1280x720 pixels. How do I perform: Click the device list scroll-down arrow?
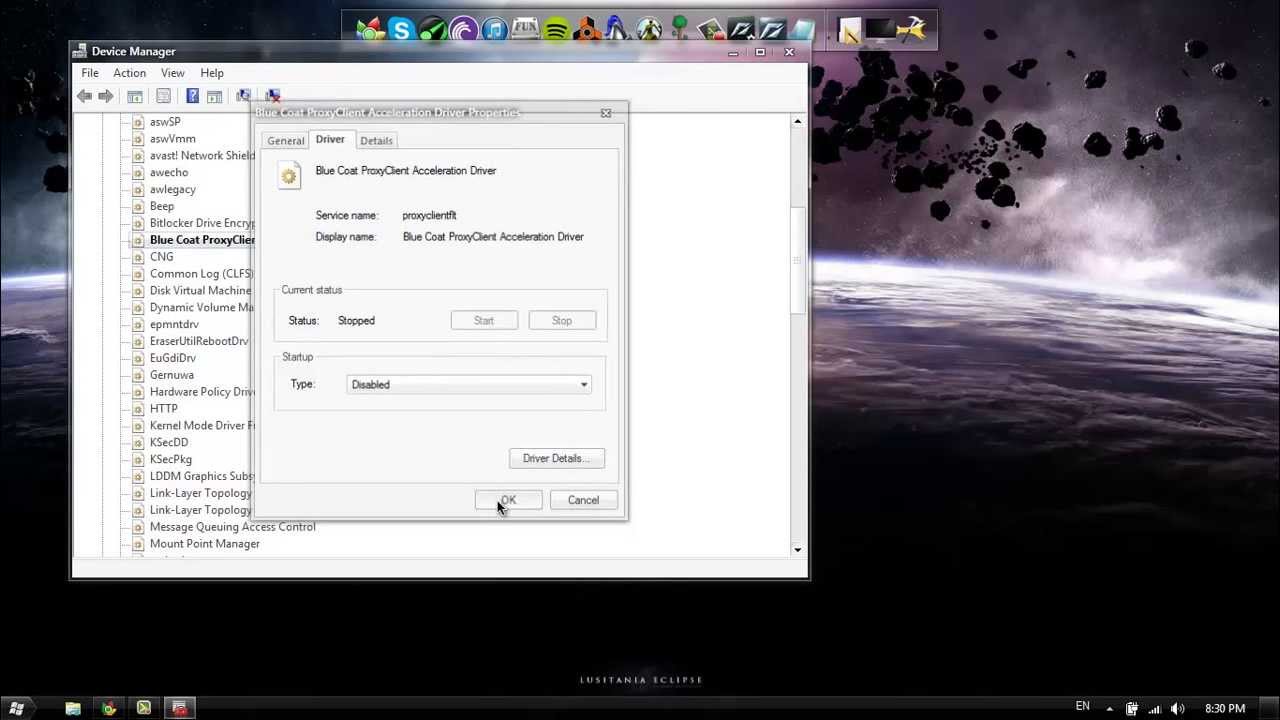pyautogui.click(x=797, y=549)
